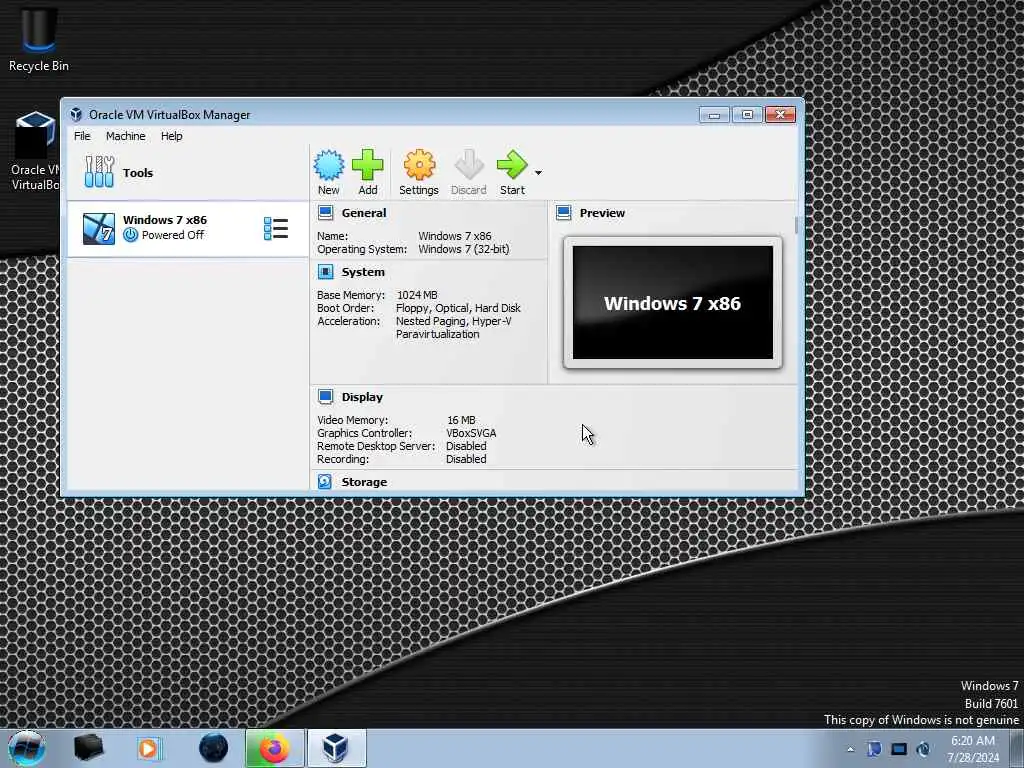Screen dimensions: 1024x768
Task: Show hidden system tray icons arrow
Action: tap(850, 749)
